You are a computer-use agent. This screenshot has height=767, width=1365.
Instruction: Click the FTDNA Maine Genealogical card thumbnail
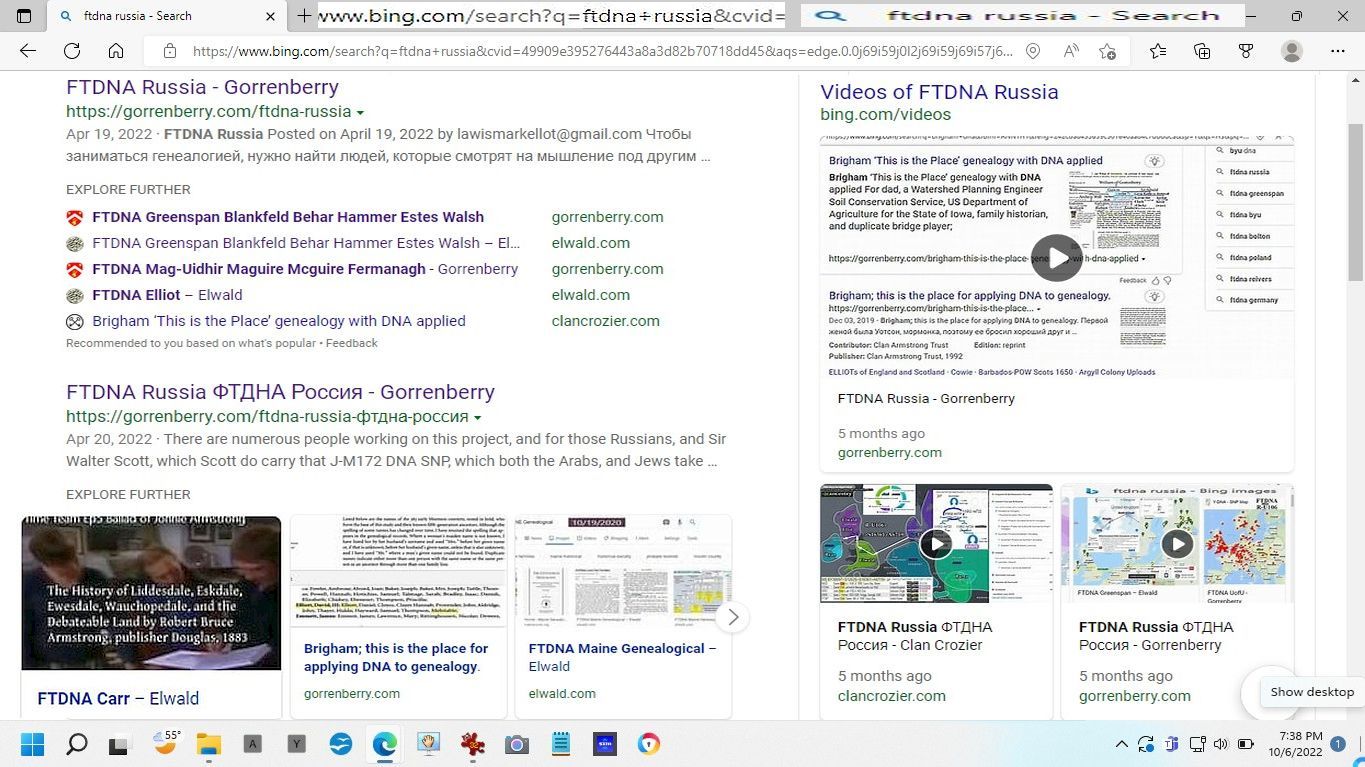coord(623,571)
